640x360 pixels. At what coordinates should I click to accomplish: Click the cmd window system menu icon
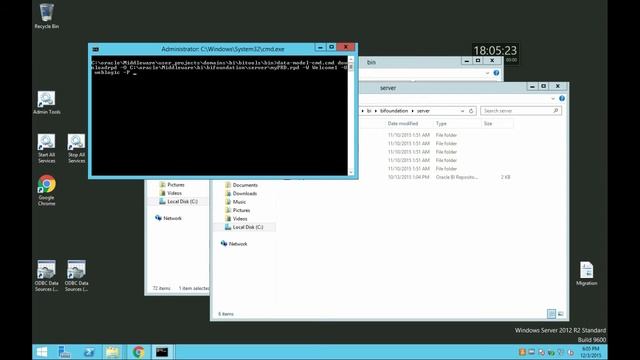(x=96, y=49)
